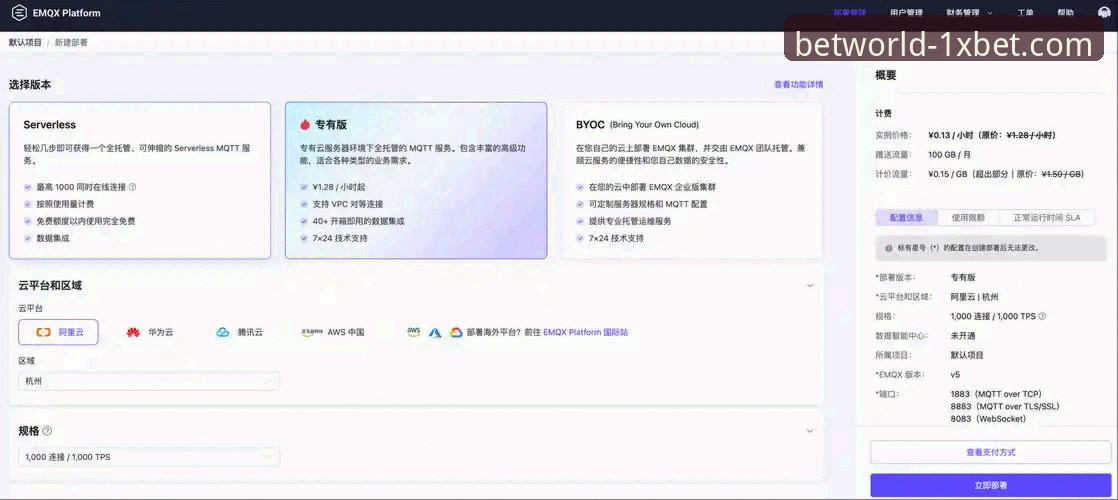
Task: Click the help icon next to 最高 1000 同时在线连接
Action: [x=133, y=187]
